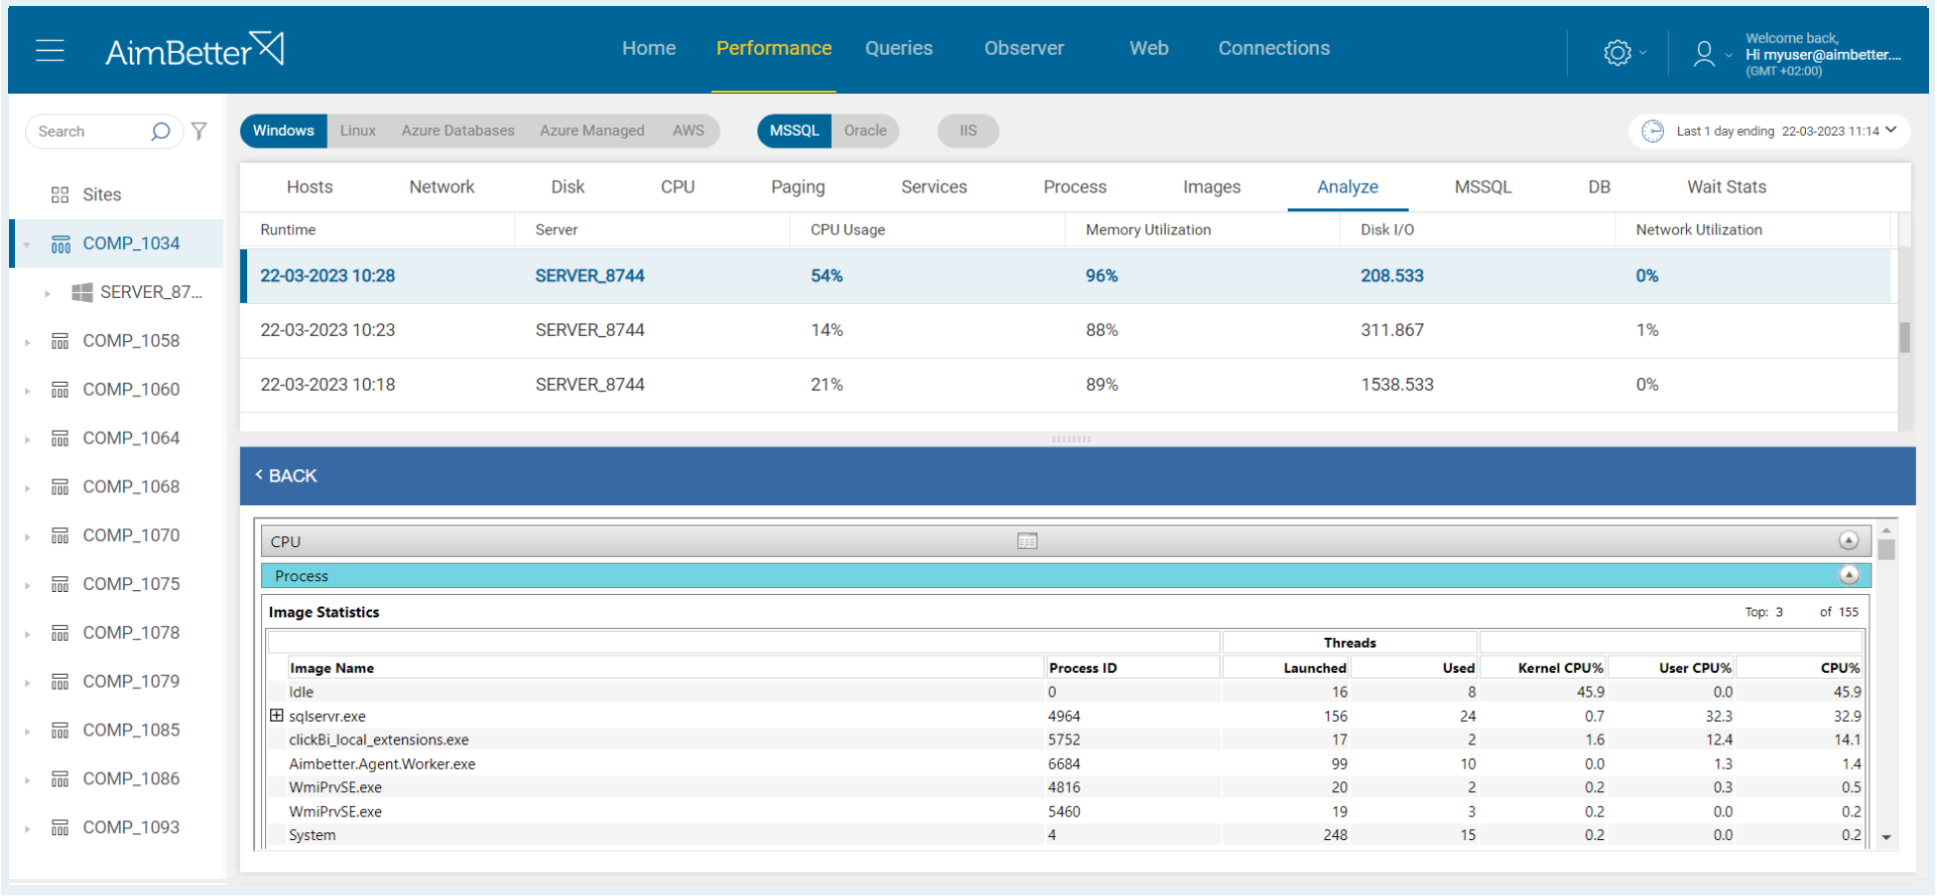Open the Observer menu item
1937x896 pixels.
(1024, 48)
